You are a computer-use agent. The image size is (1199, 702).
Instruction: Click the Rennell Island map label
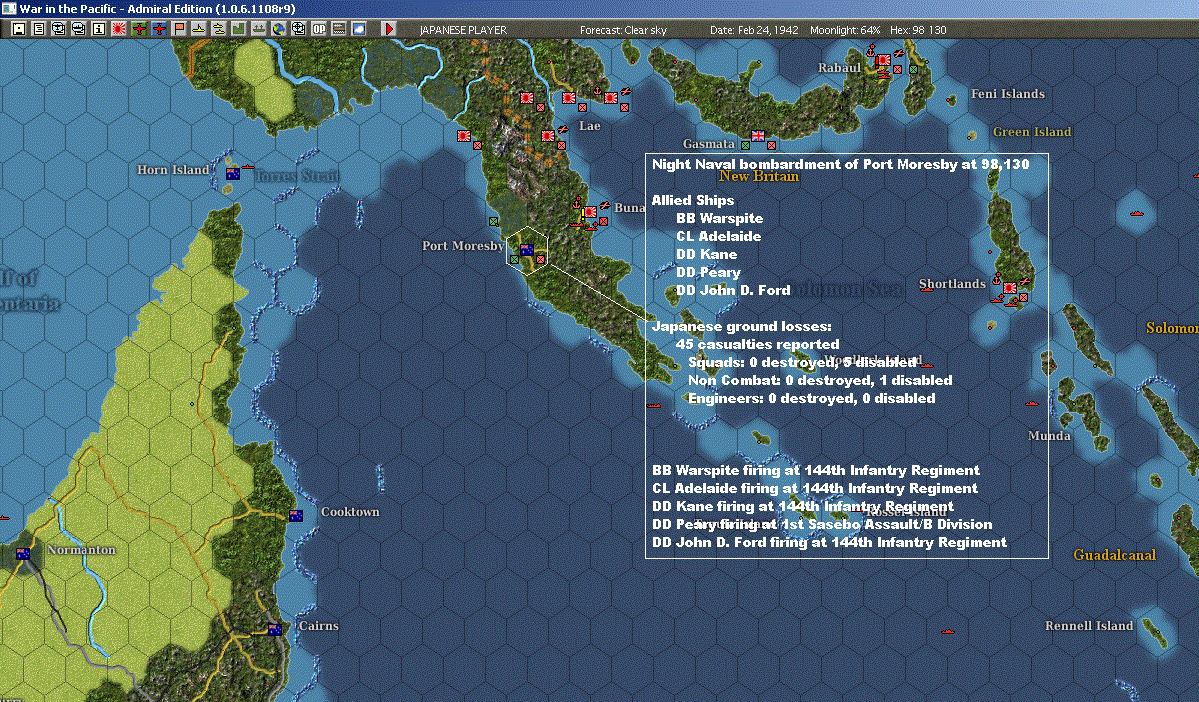[1089, 626]
